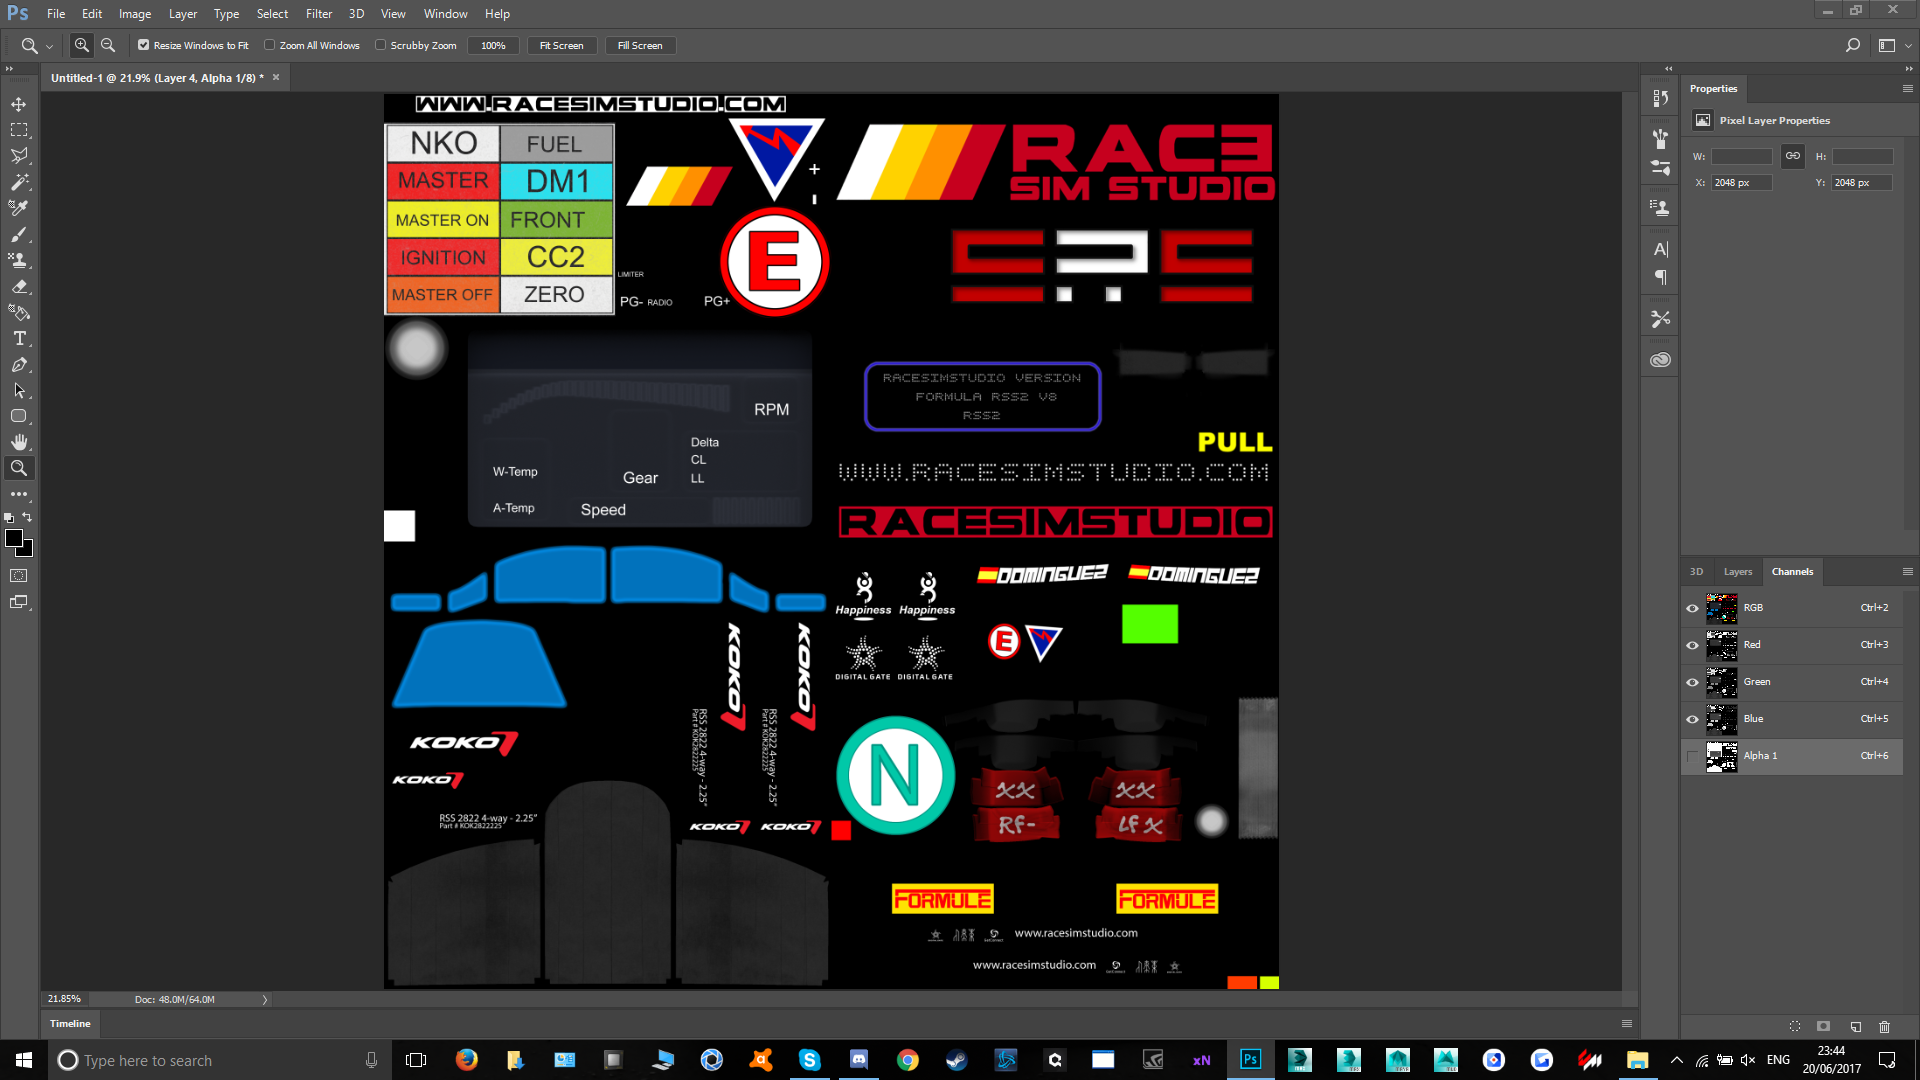Screen dimensions: 1920x1080
Task: Select the Eyedropper tool
Action: coord(19,208)
